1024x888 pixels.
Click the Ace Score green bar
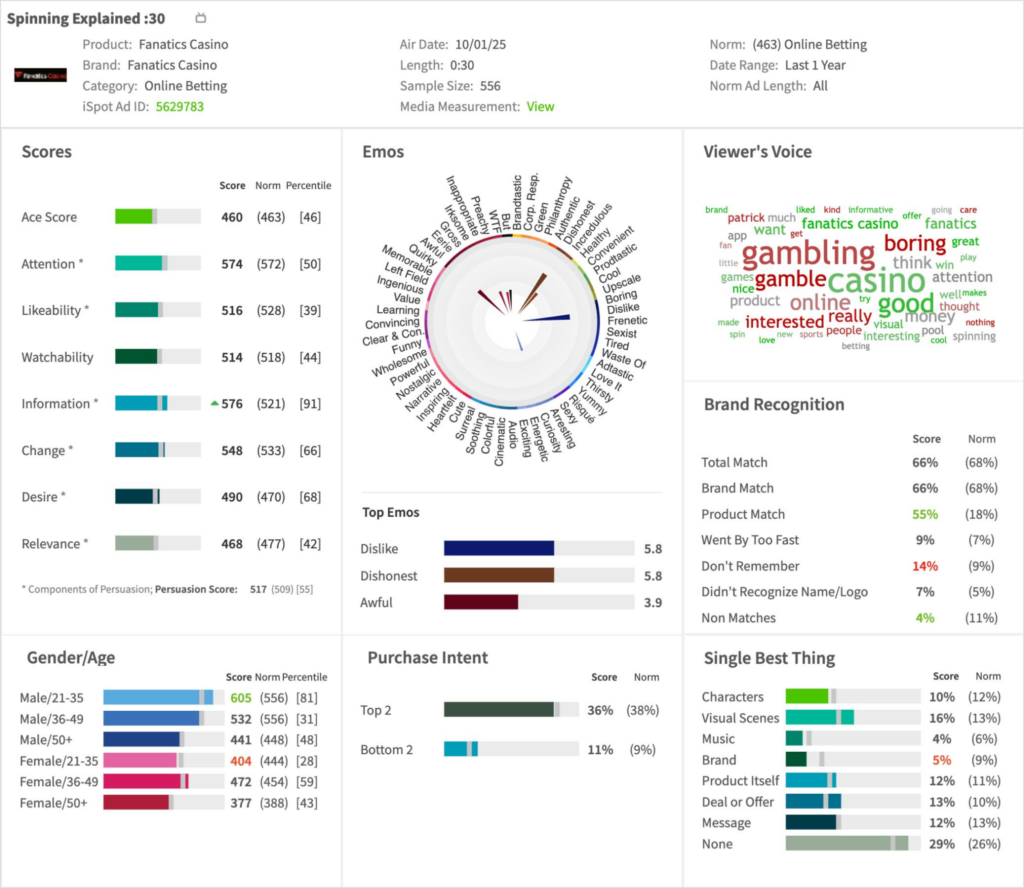pos(134,217)
